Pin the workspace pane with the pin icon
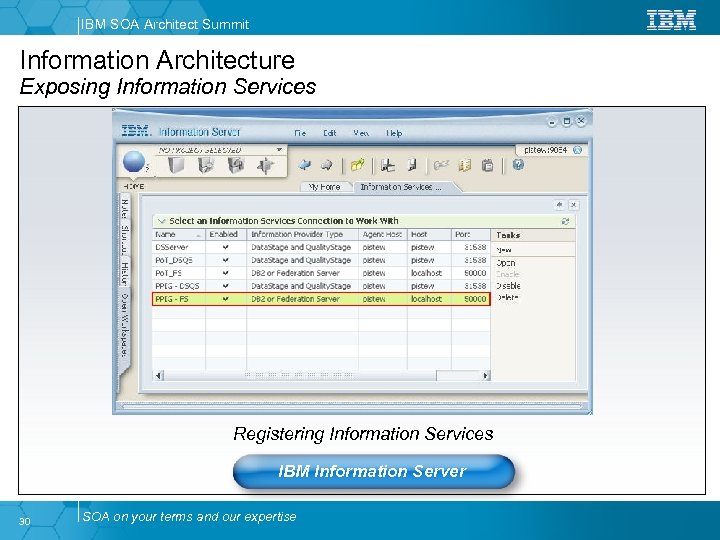 (559, 205)
